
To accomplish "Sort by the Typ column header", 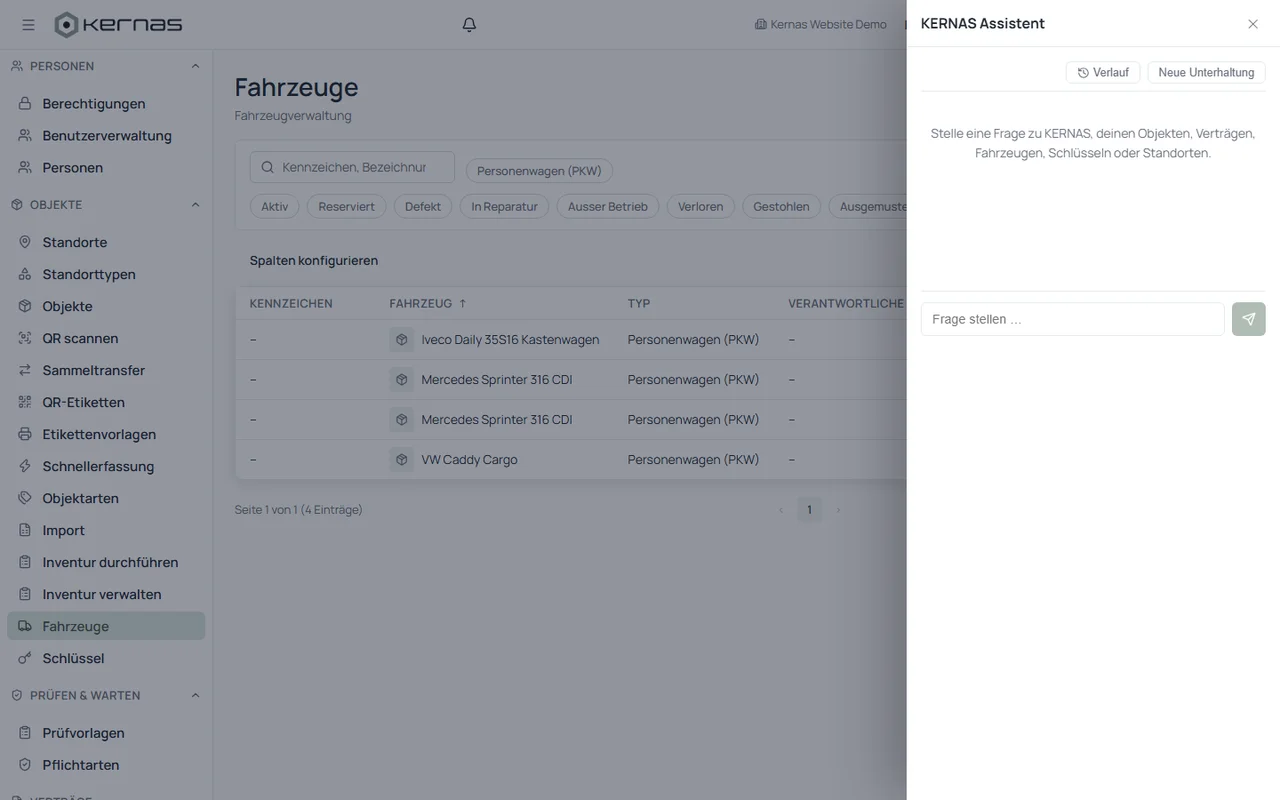I will [639, 303].
